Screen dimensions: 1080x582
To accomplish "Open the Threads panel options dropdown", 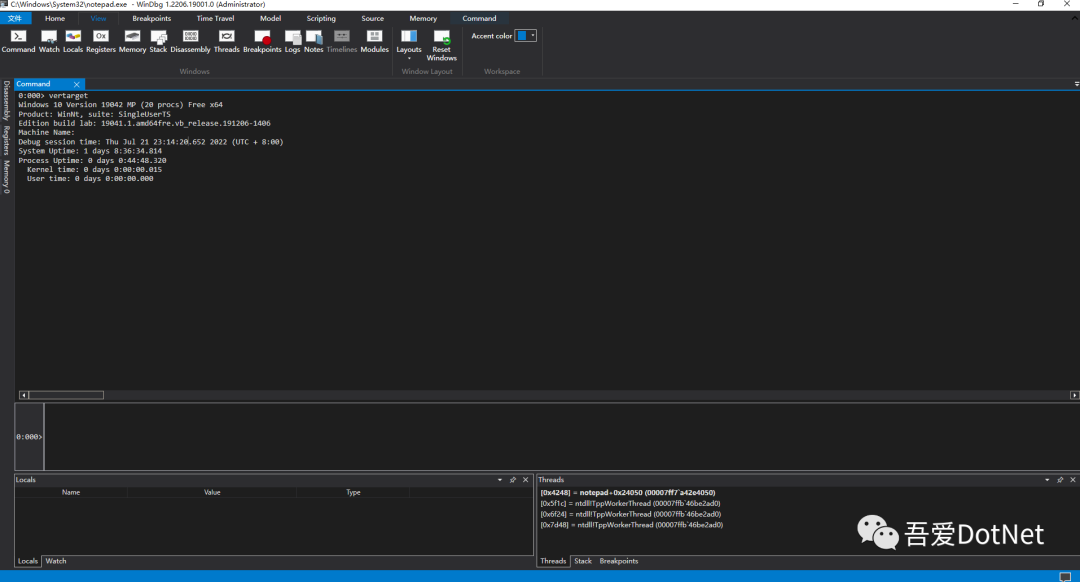I will point(1047,480).
